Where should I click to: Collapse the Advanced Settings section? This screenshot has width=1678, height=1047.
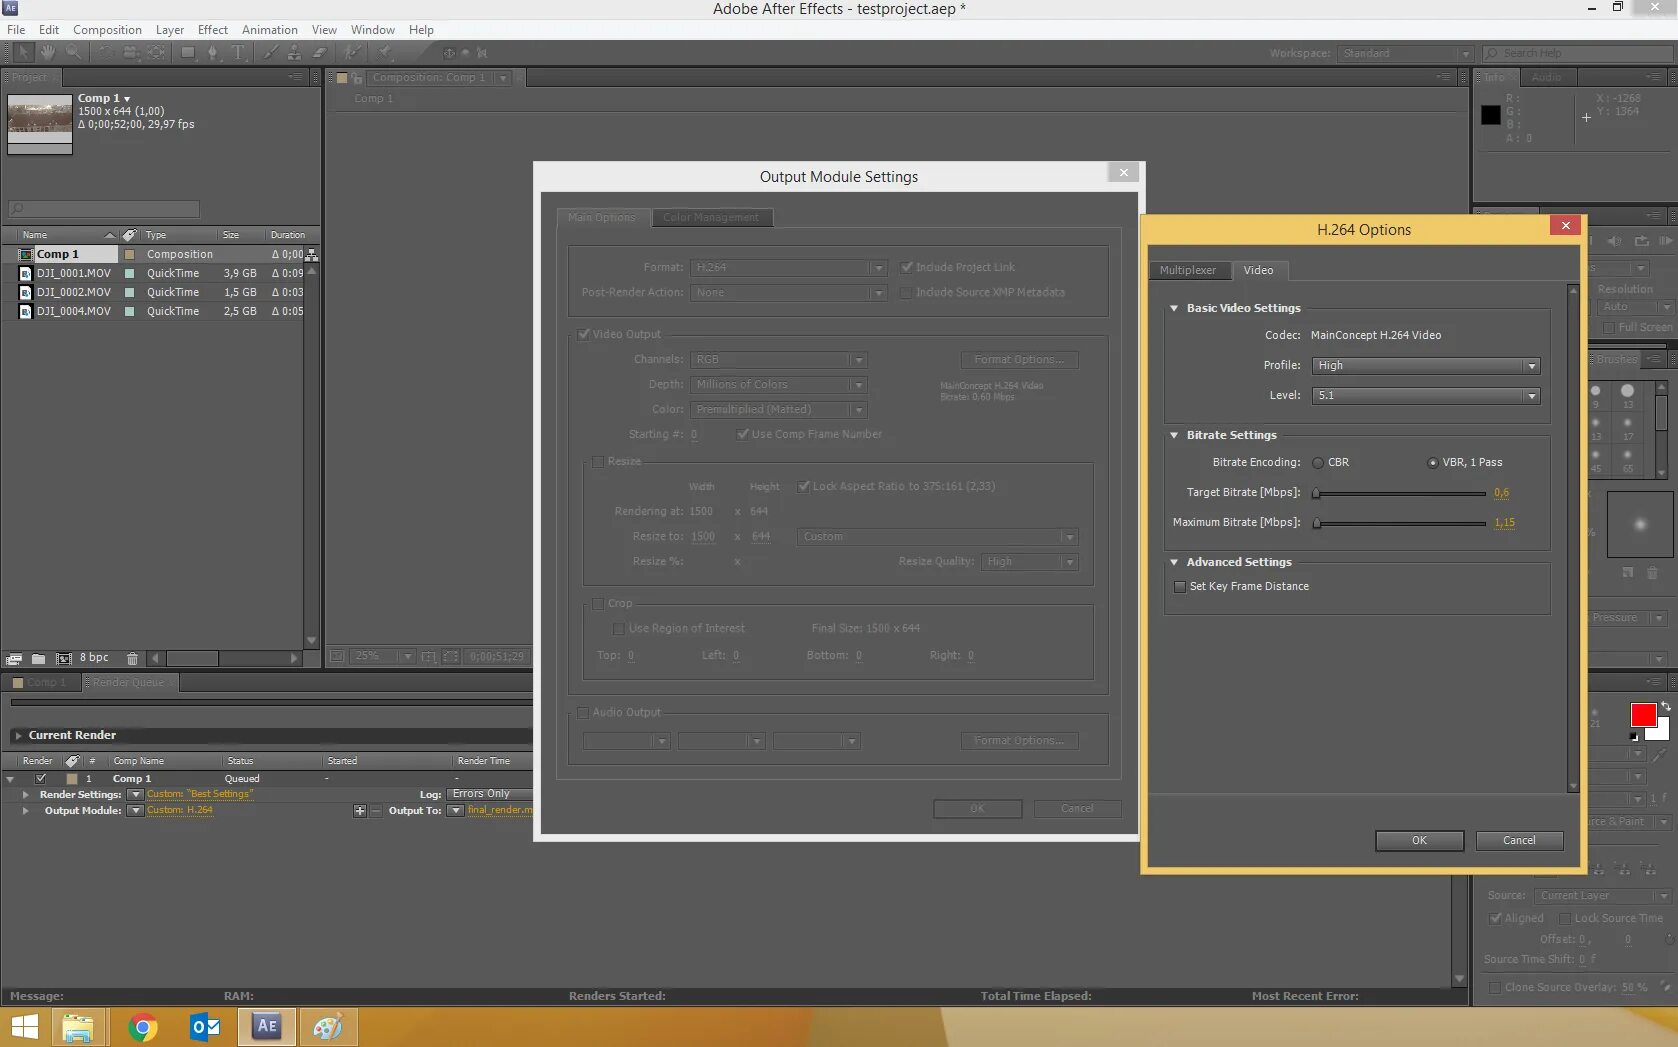tap(1174, 562)
